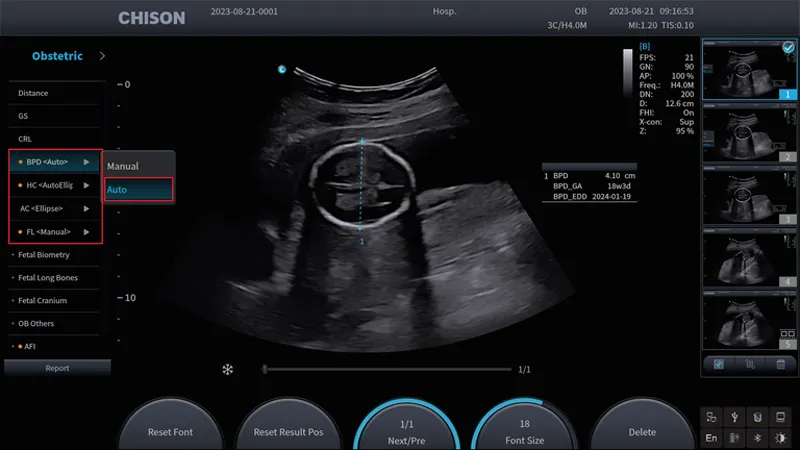Click the 1/1 frame counter
Viewport: 800px width, 450px height.
coord(524,369)
